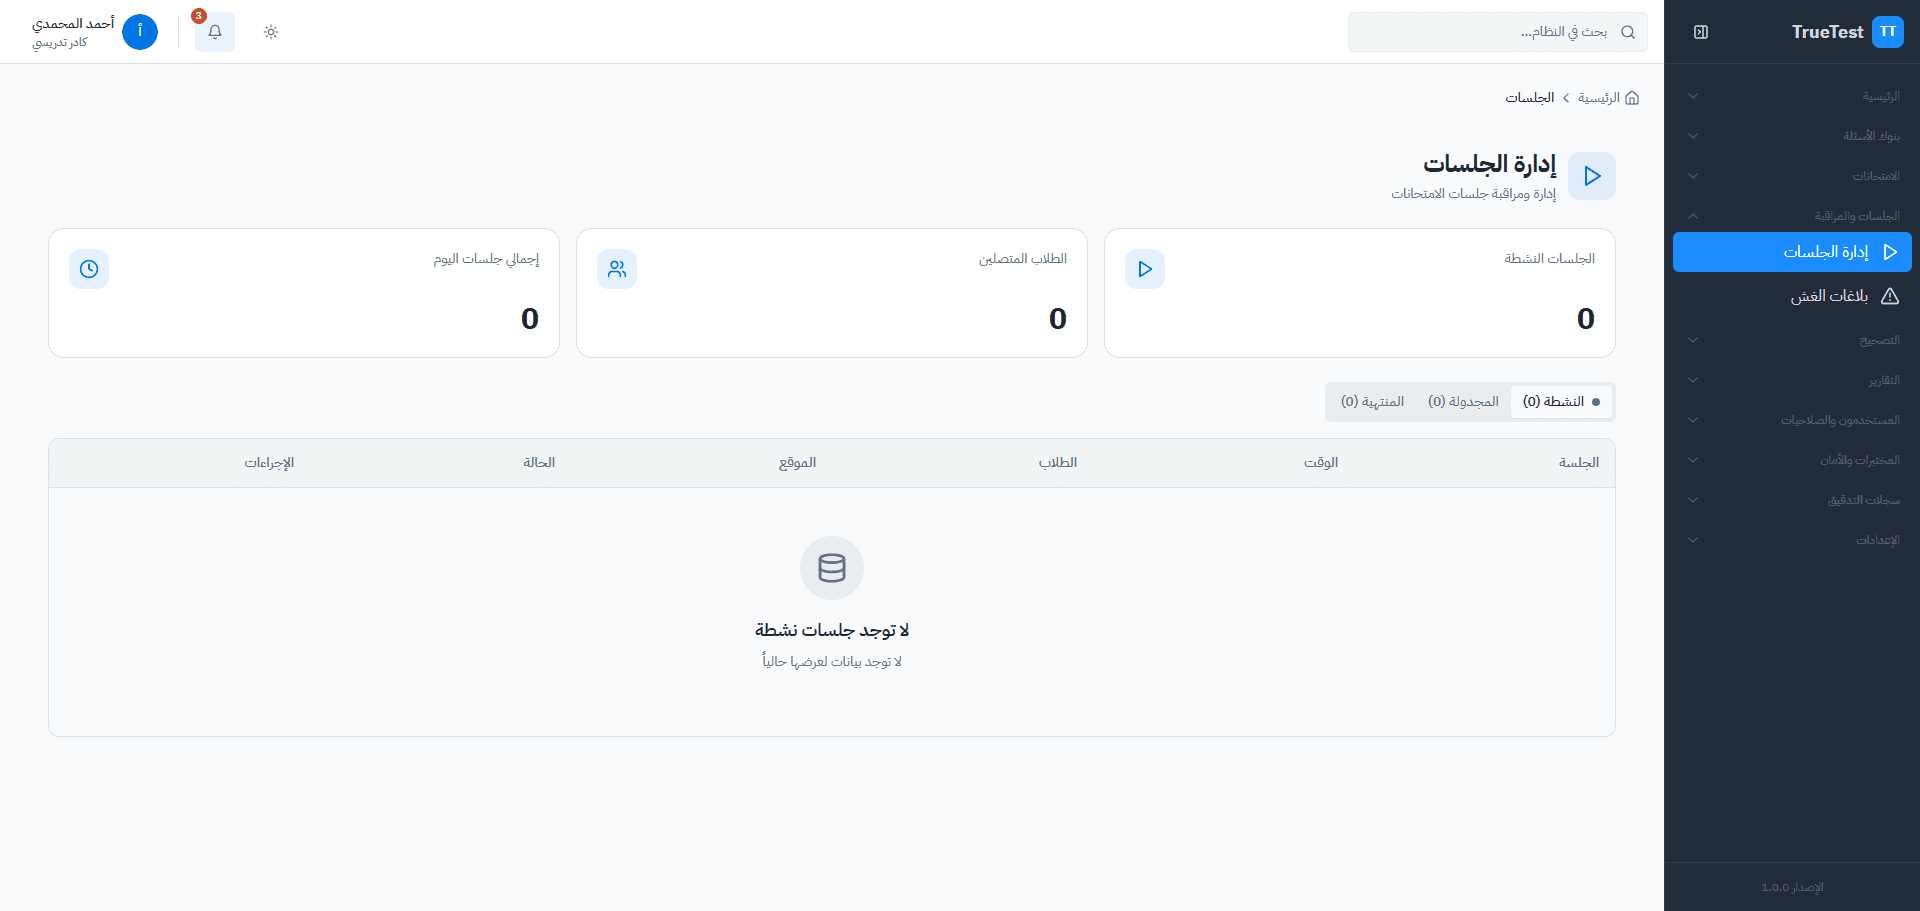Image resolution: width=1920 pixels, height=911 pixels.
Task: Click the الوقت column header
Action: (1321, 463)
